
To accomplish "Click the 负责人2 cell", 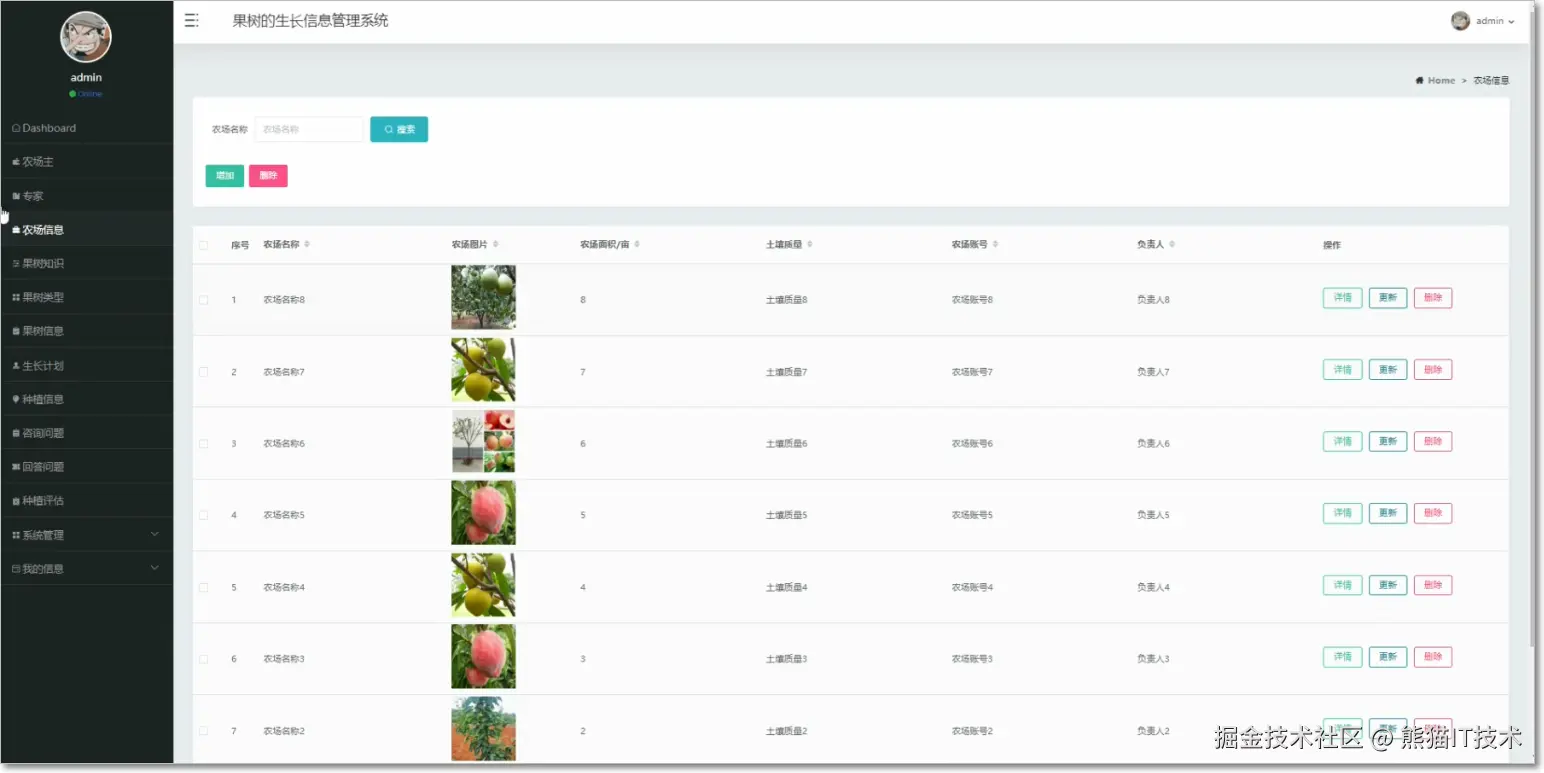I will 1153,731.
